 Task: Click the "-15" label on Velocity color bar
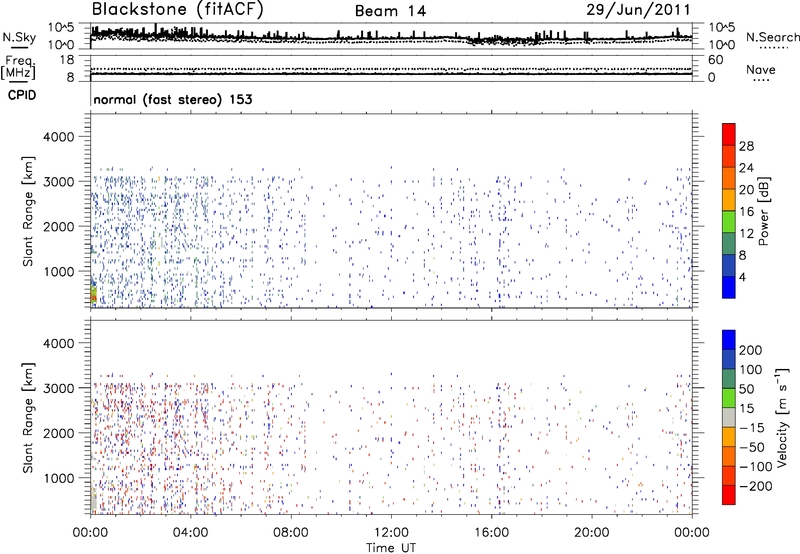[752, 427]
